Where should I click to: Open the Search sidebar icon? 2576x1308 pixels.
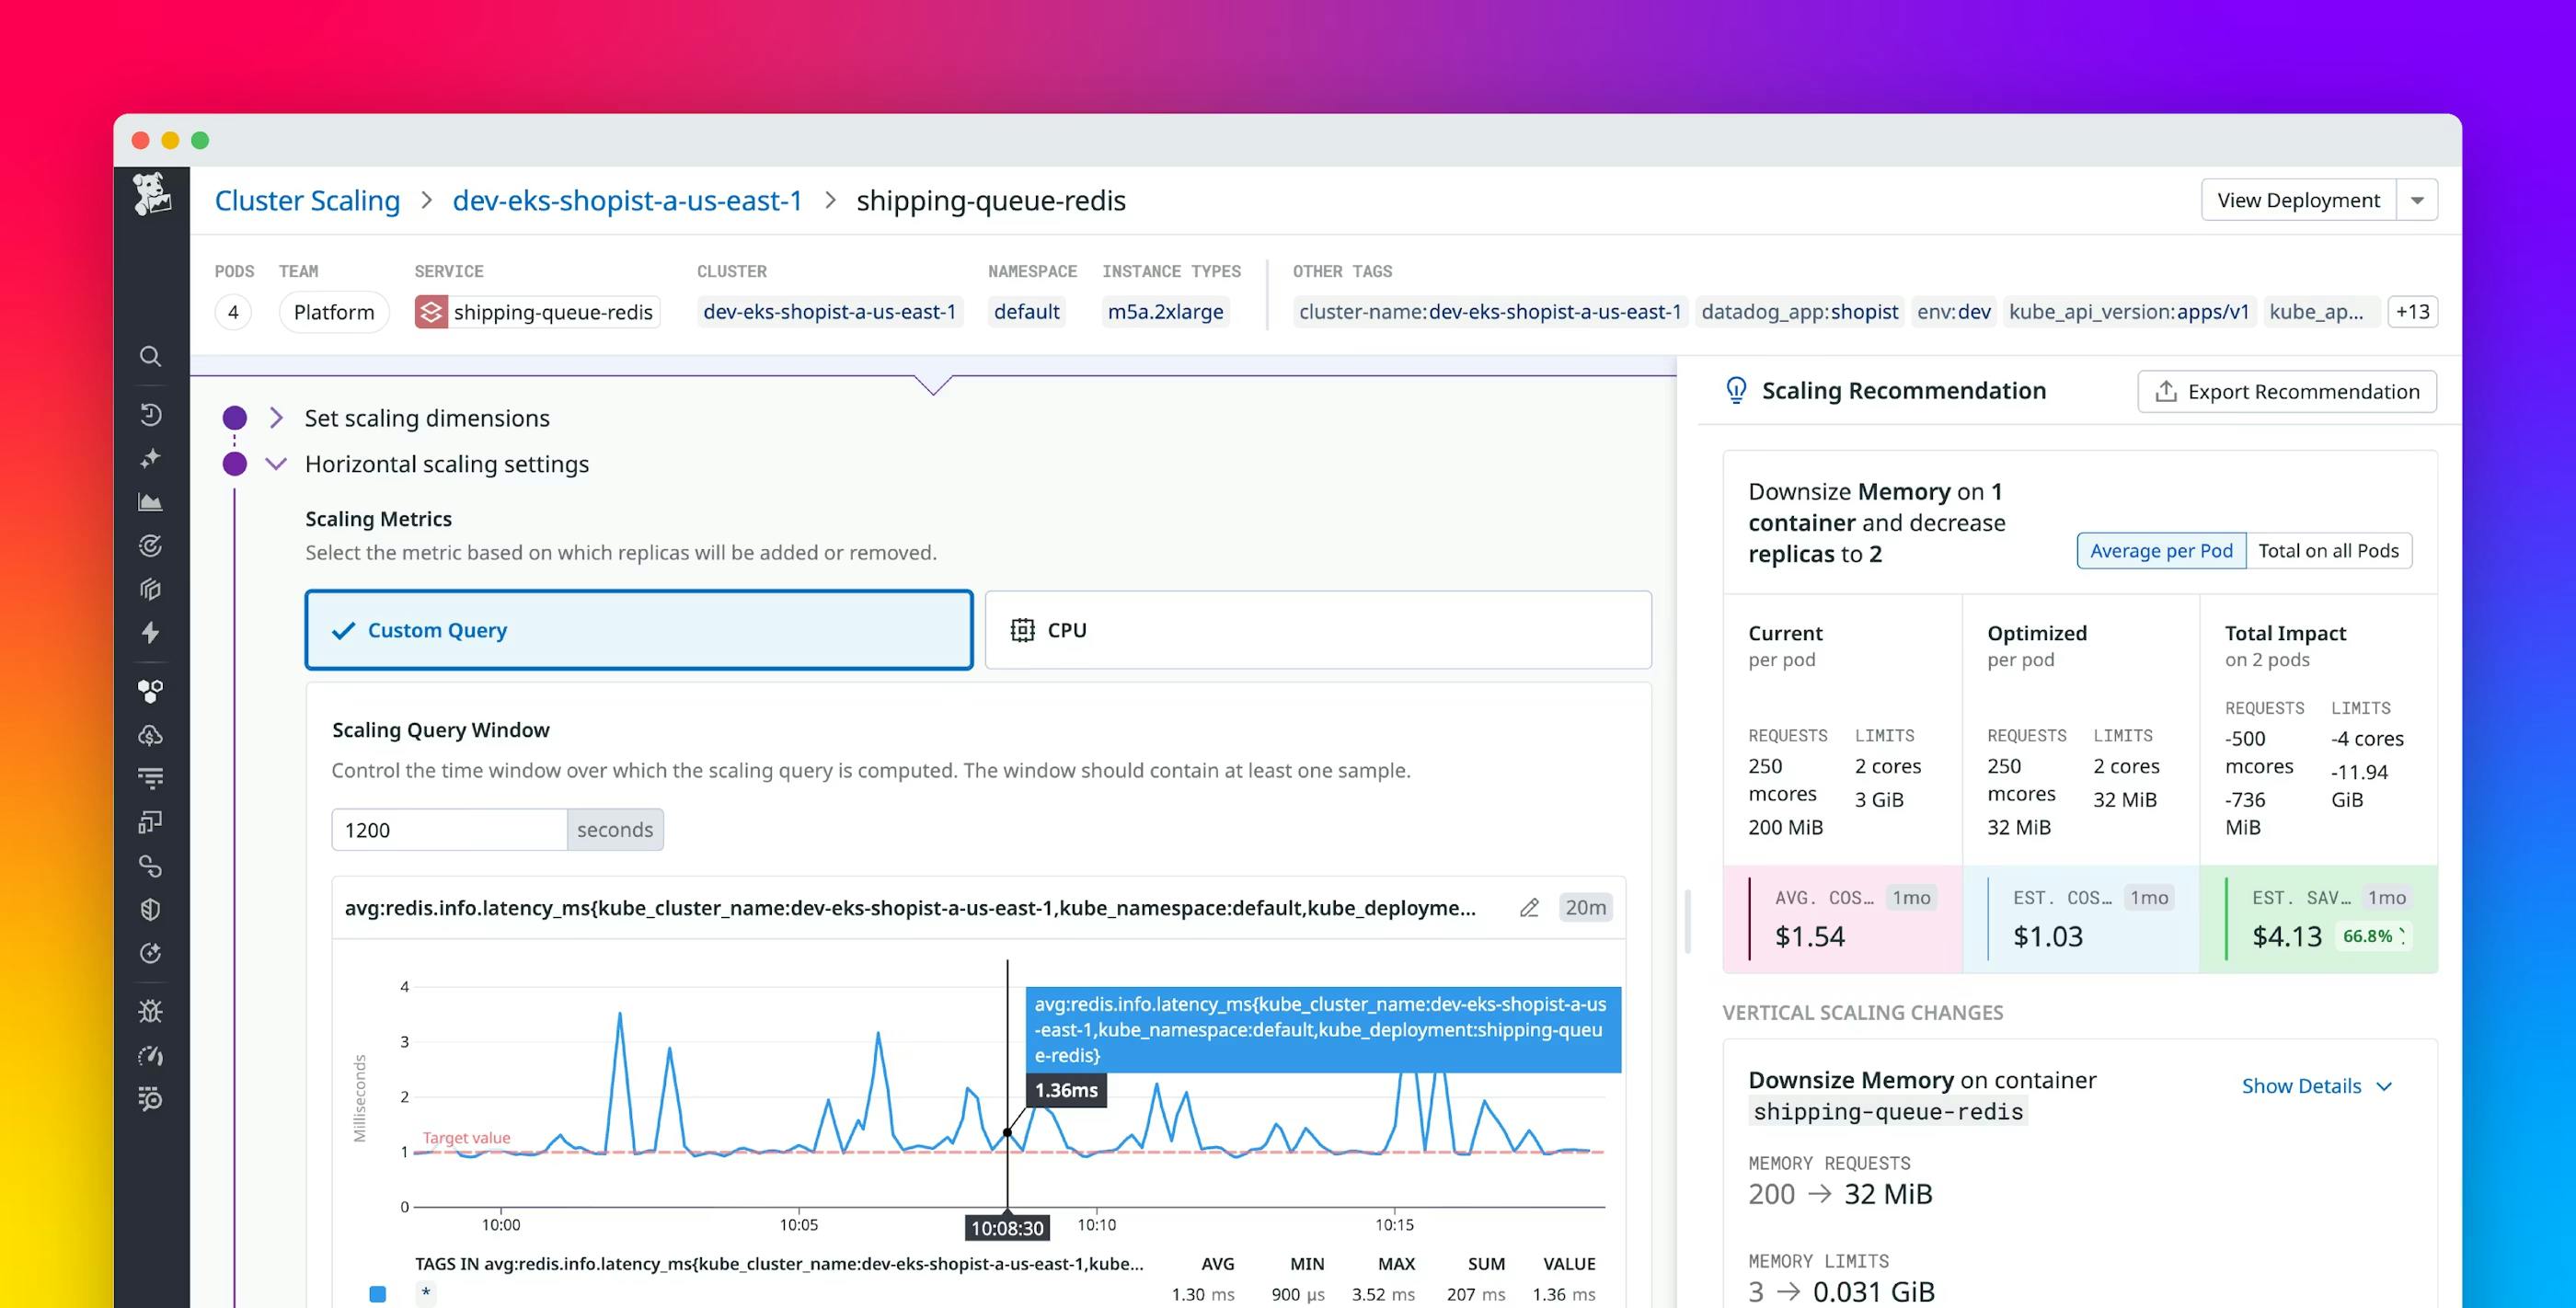[x=150, y=357]
